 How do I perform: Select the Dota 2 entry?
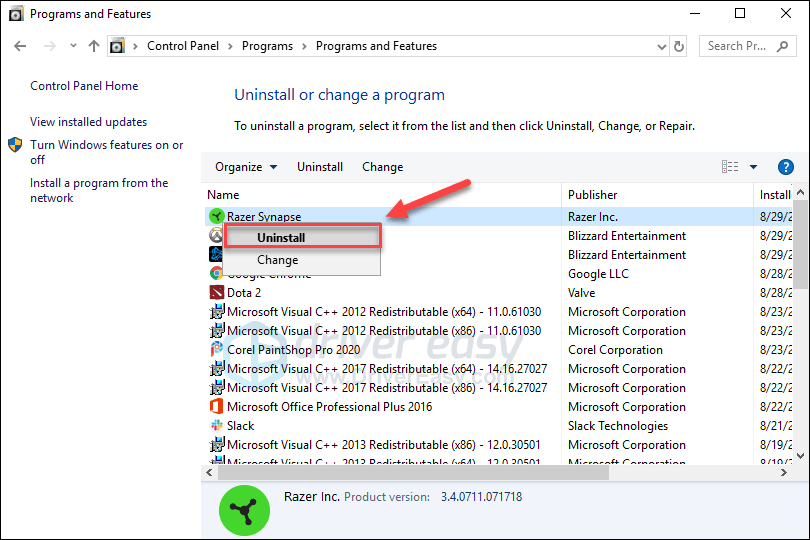[244, 292]
